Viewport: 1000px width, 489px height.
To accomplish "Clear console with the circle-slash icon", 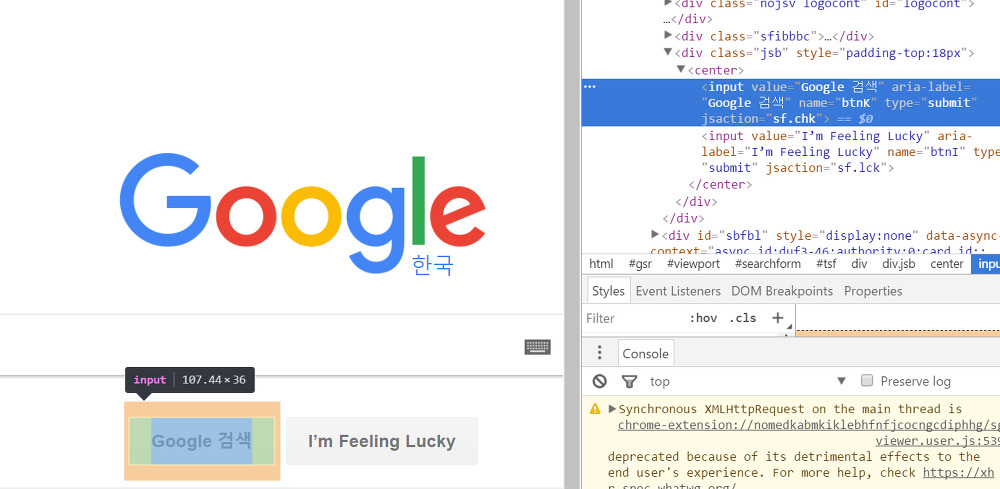I will [x=599, y=381].
